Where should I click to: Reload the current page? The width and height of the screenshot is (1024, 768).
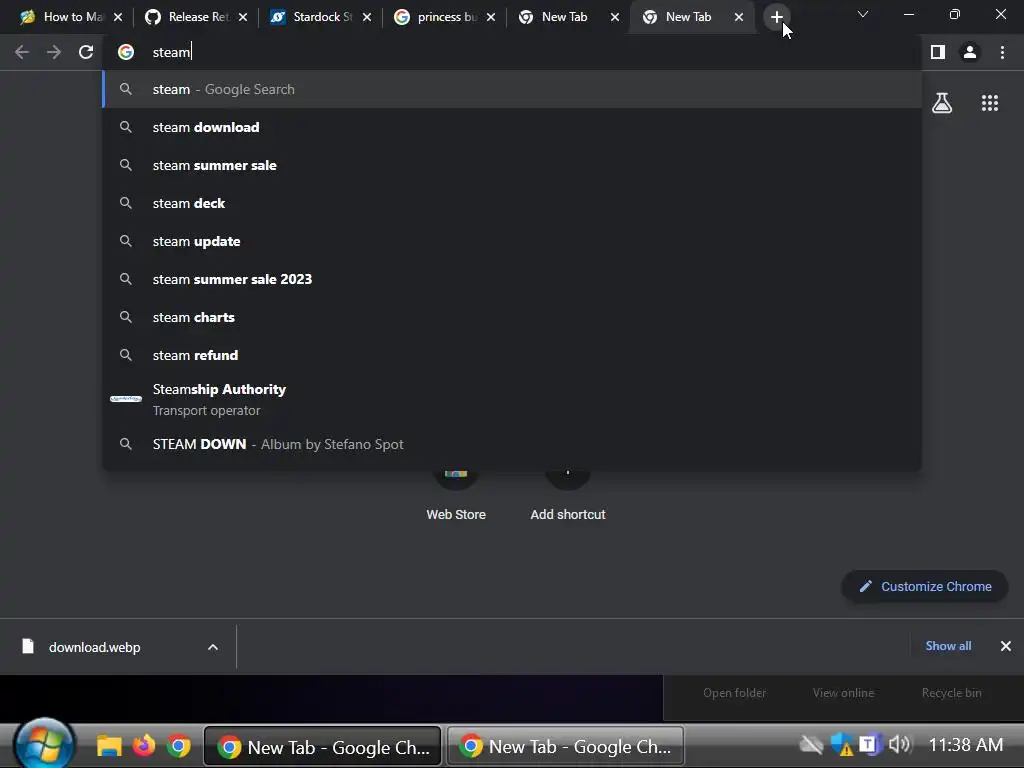coord(86,52)
